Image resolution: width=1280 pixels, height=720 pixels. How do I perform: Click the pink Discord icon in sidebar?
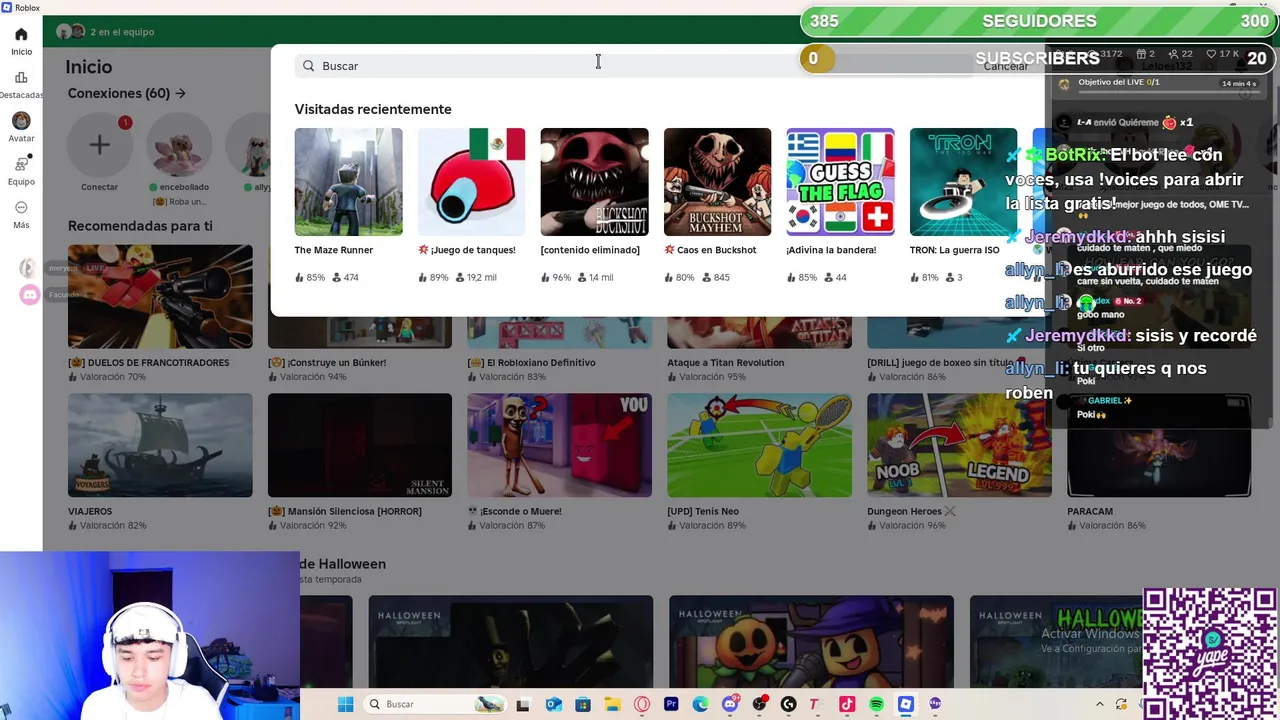coord(29,295)
